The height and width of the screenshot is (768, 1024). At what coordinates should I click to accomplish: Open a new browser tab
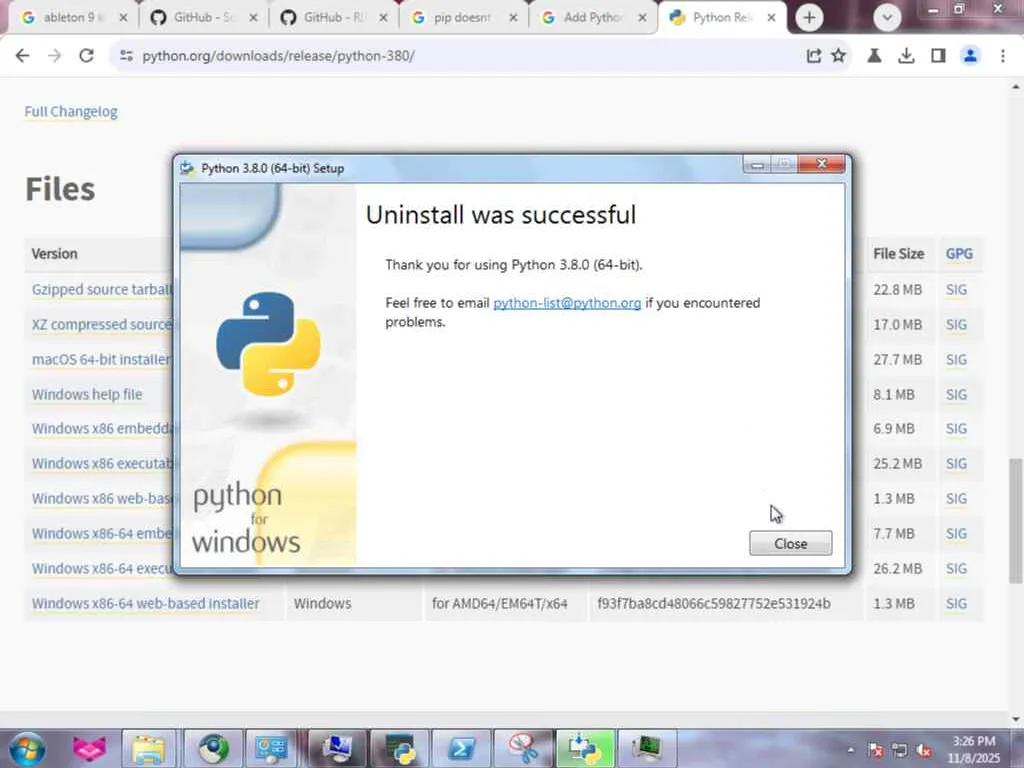click(809, 18)
